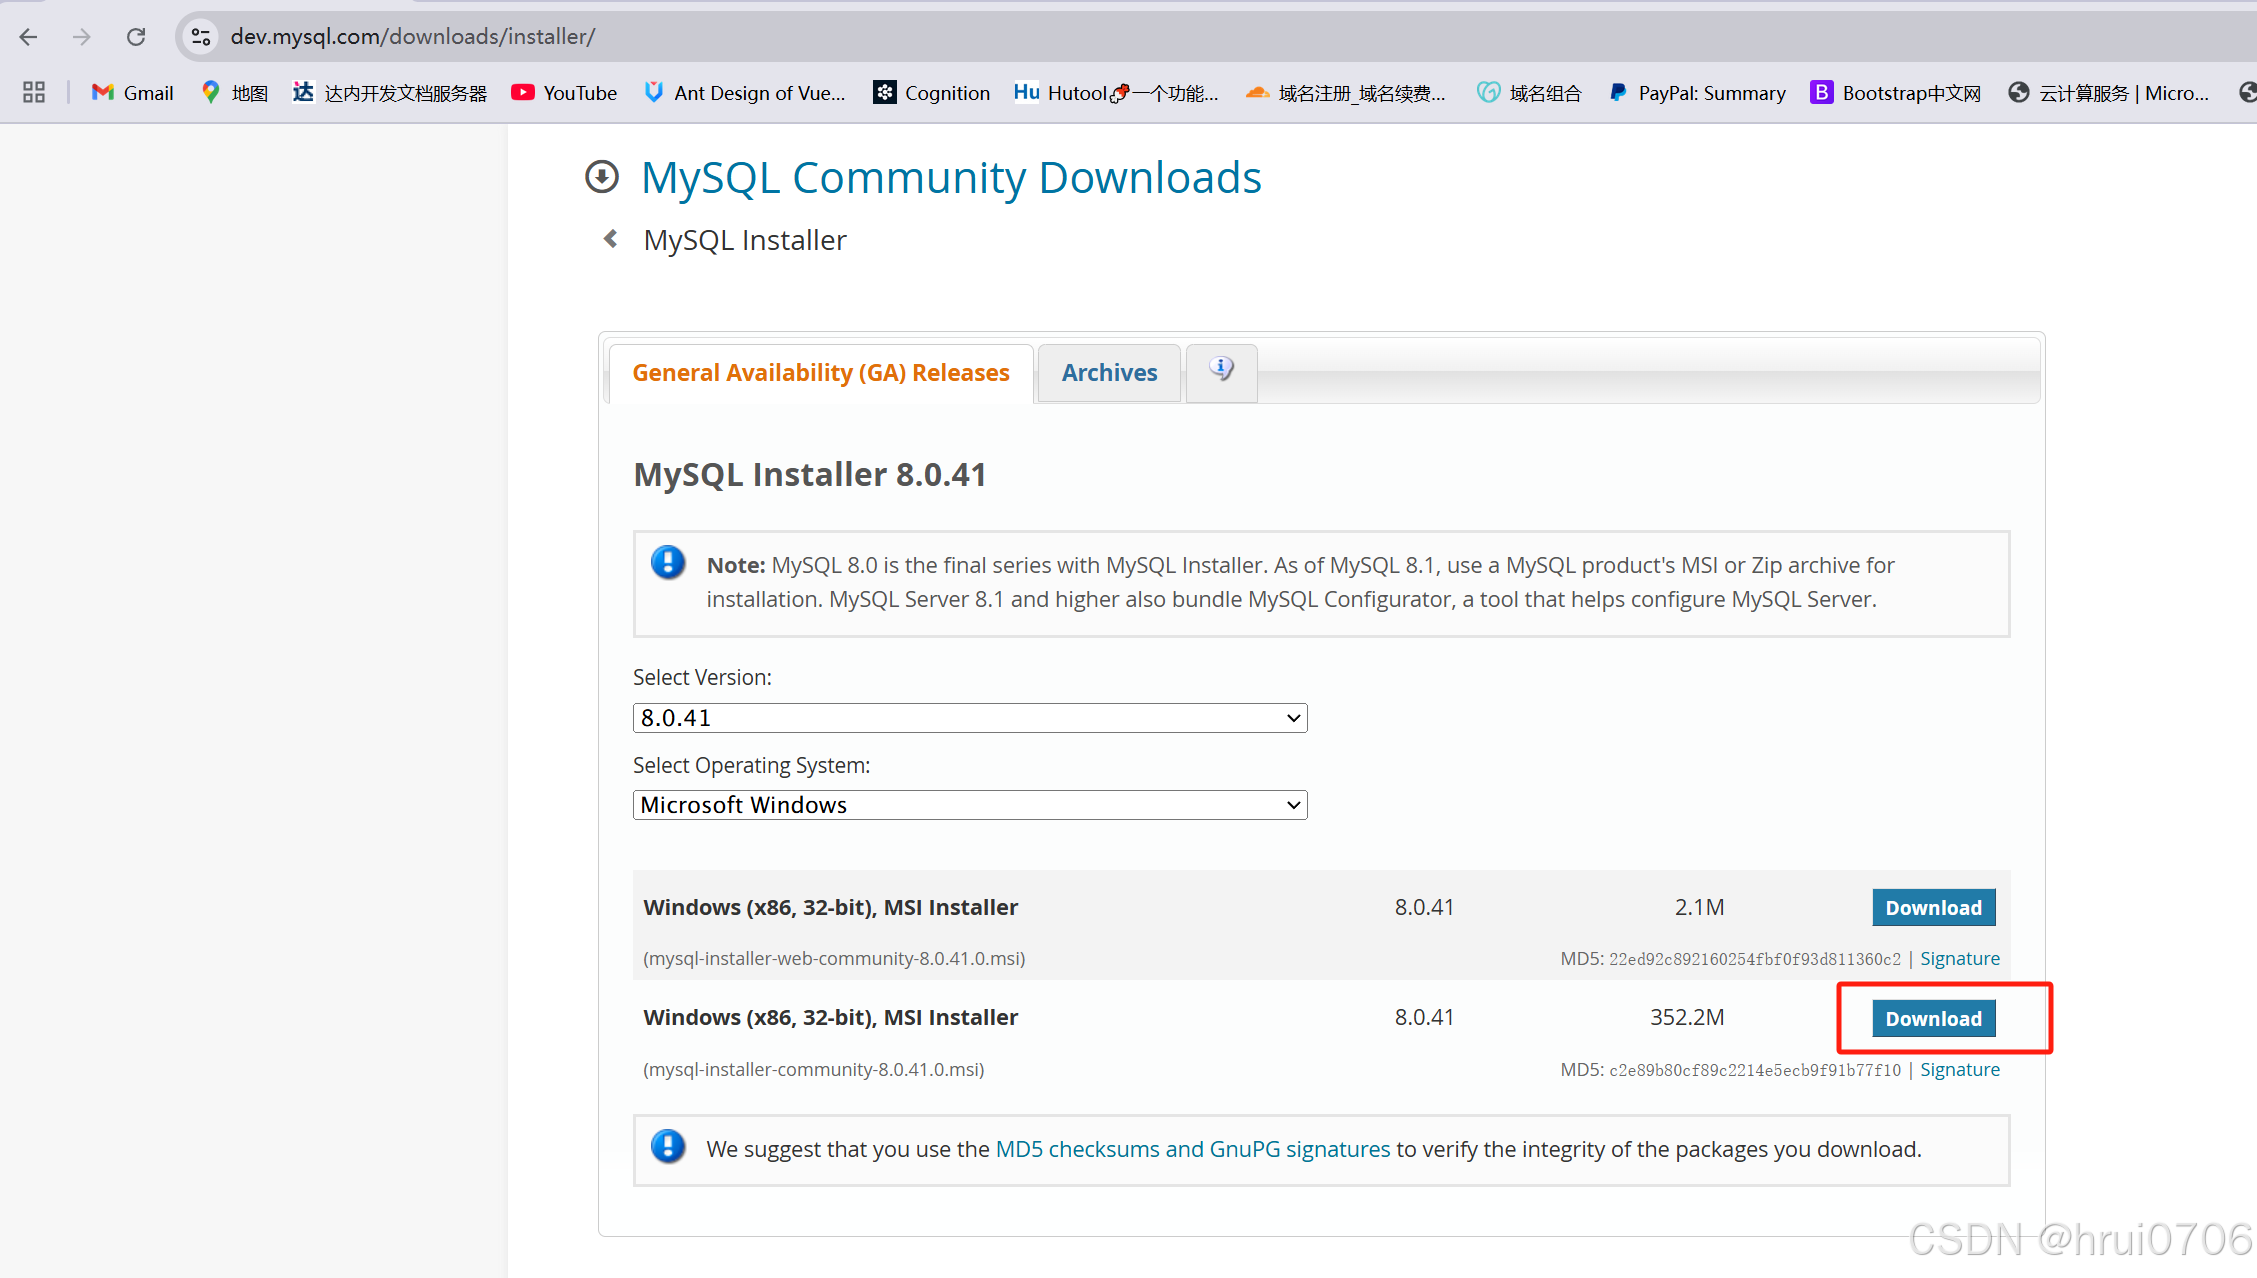Click MD5 value 22ed92c892160254fbf0f93d811360c2

[1755, 960]
